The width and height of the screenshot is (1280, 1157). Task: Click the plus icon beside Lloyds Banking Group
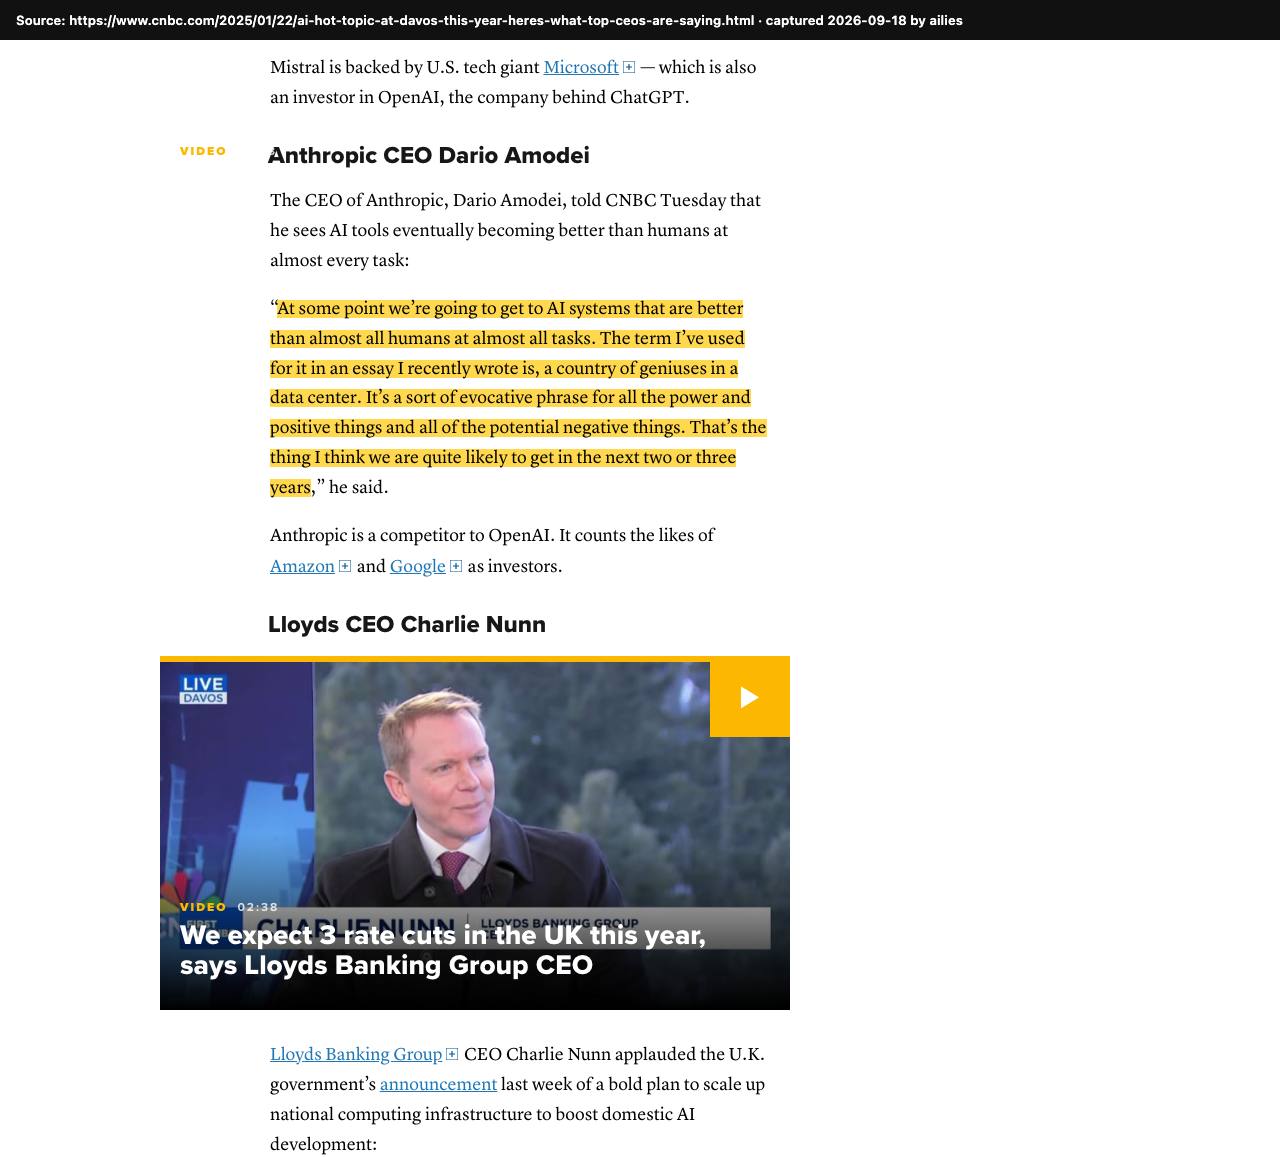452,1054
